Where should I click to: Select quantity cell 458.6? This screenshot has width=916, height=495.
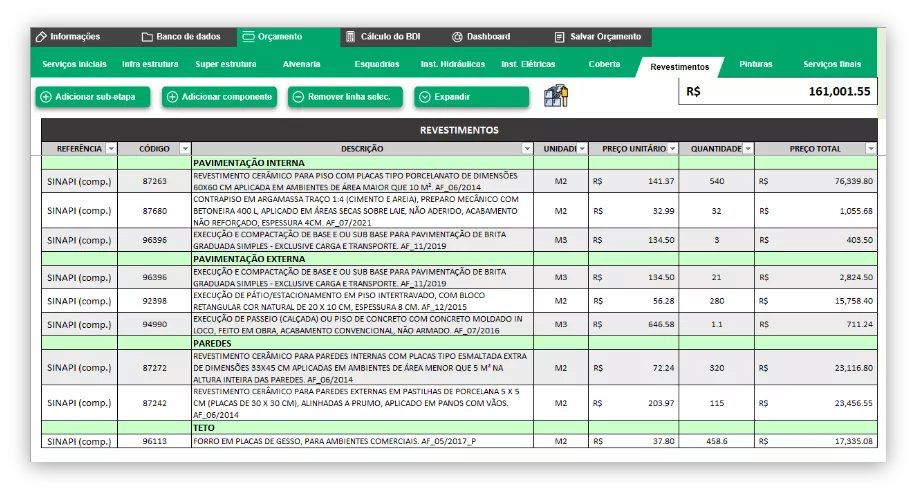coord(716,441)
